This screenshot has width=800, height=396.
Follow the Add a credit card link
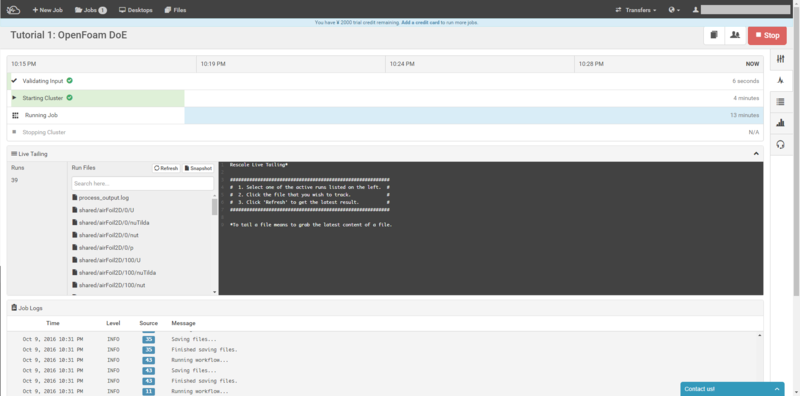click(x=420, y=22)
